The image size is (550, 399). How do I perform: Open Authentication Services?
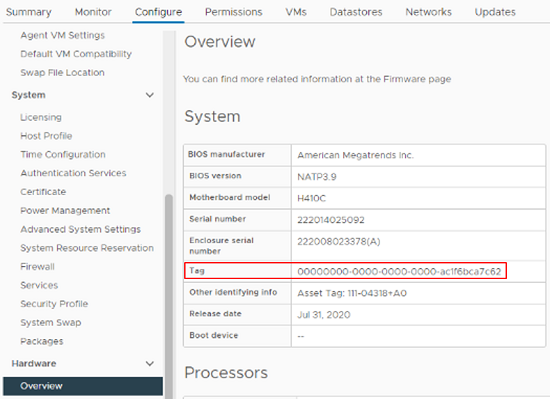coord(73,173)
